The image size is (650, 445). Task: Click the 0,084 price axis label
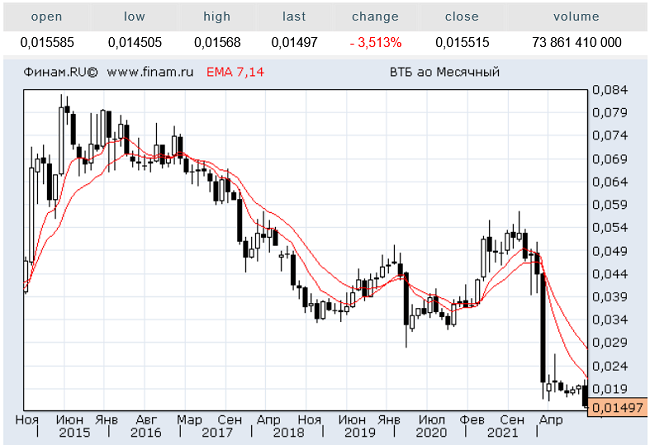[610, 90]
